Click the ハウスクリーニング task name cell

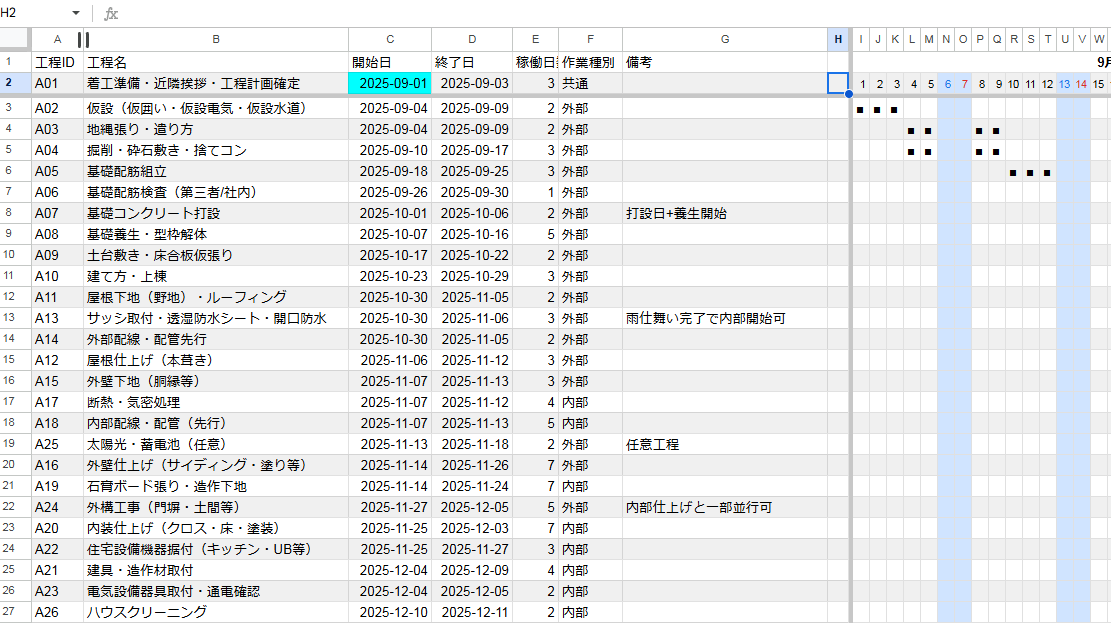coord(216,612)
